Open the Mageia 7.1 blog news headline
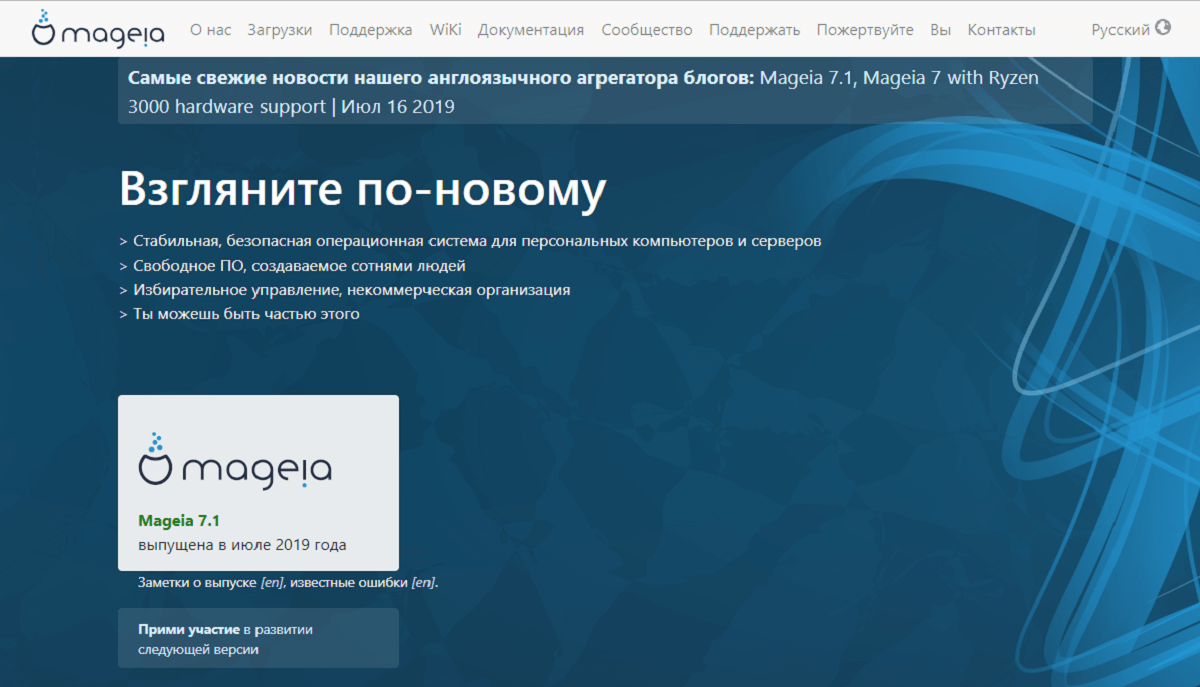This screenshot has height=687, width=1200. pos(805,78)
